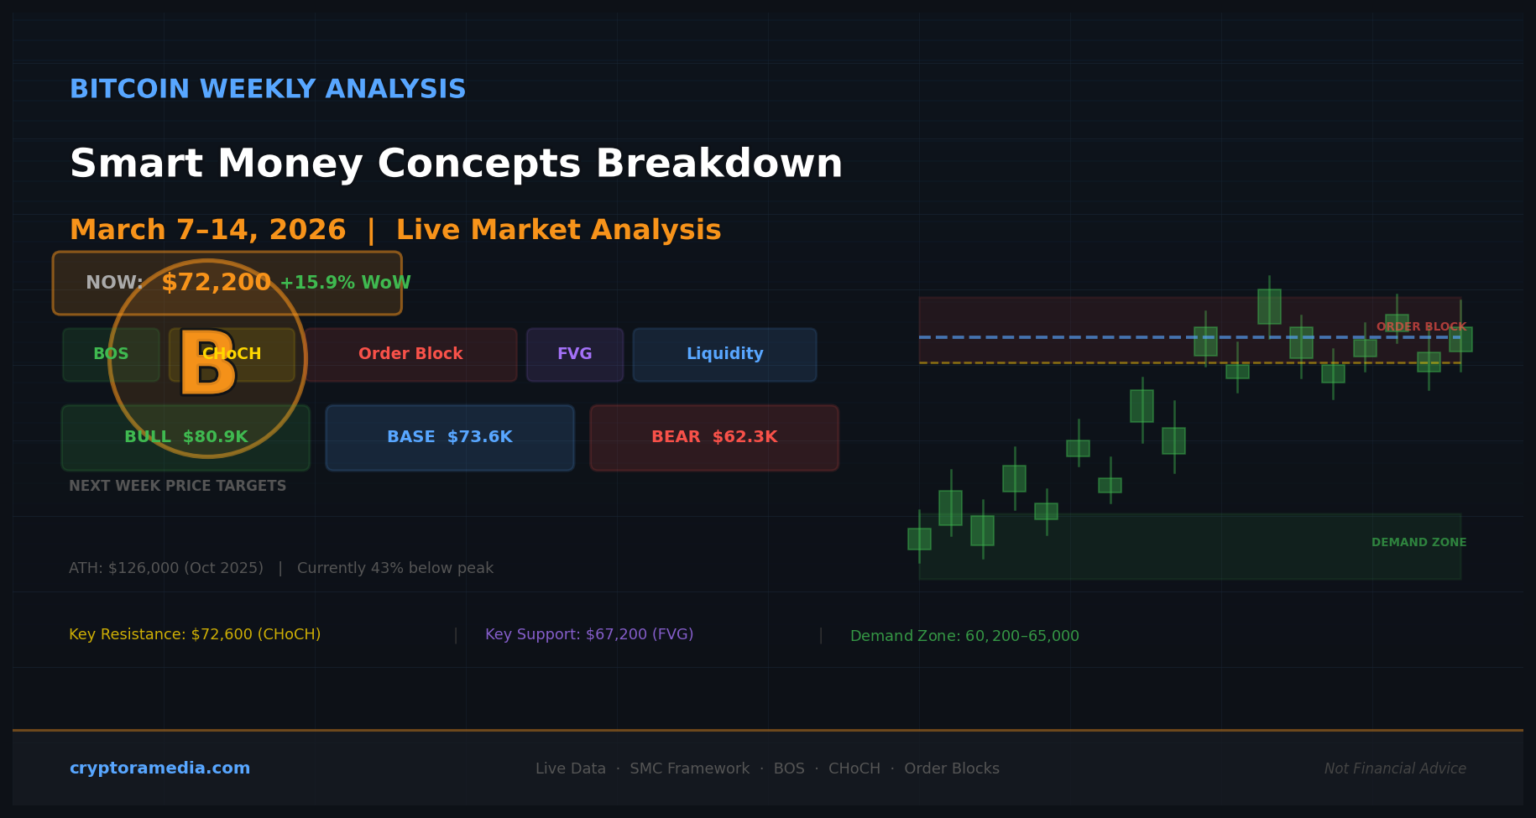
Task: Click the NOW $72,200 price box
Action: 227,283
